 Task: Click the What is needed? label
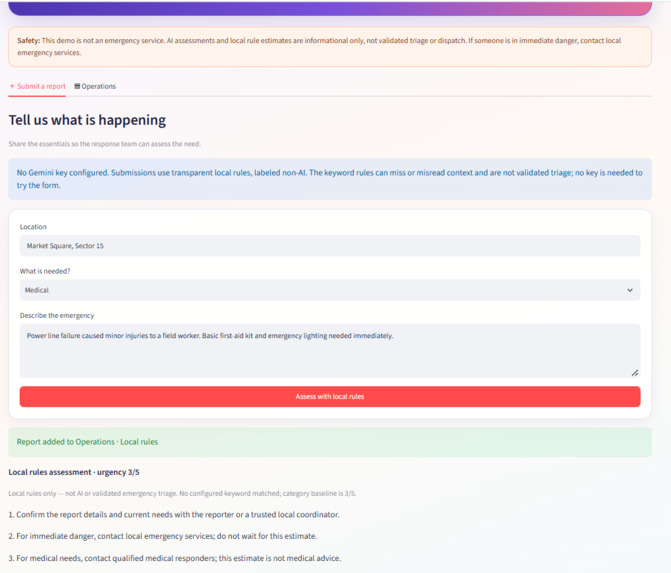(45, 271)
